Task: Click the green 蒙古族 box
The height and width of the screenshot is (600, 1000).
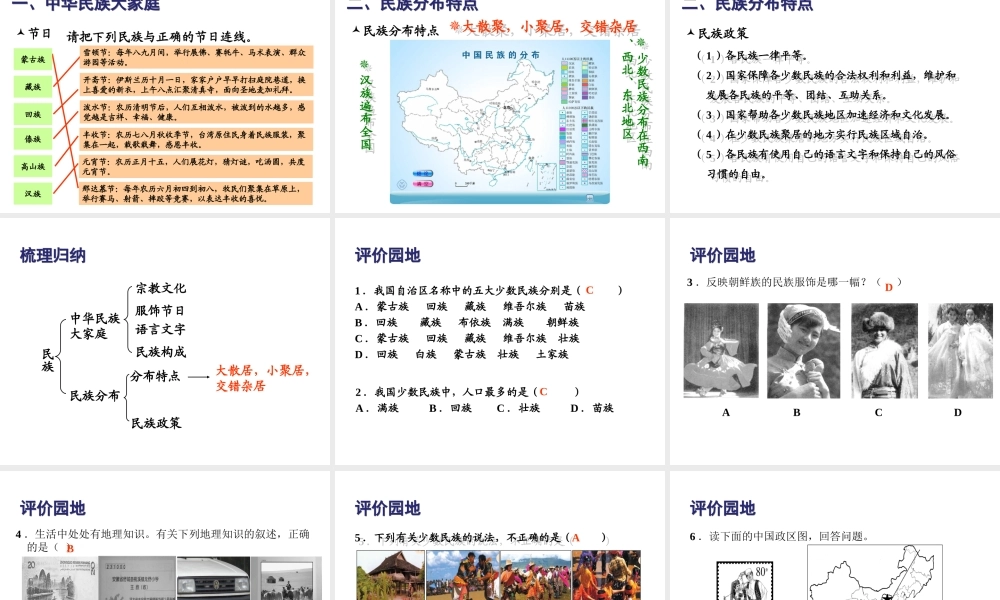Action: (33, 59)
